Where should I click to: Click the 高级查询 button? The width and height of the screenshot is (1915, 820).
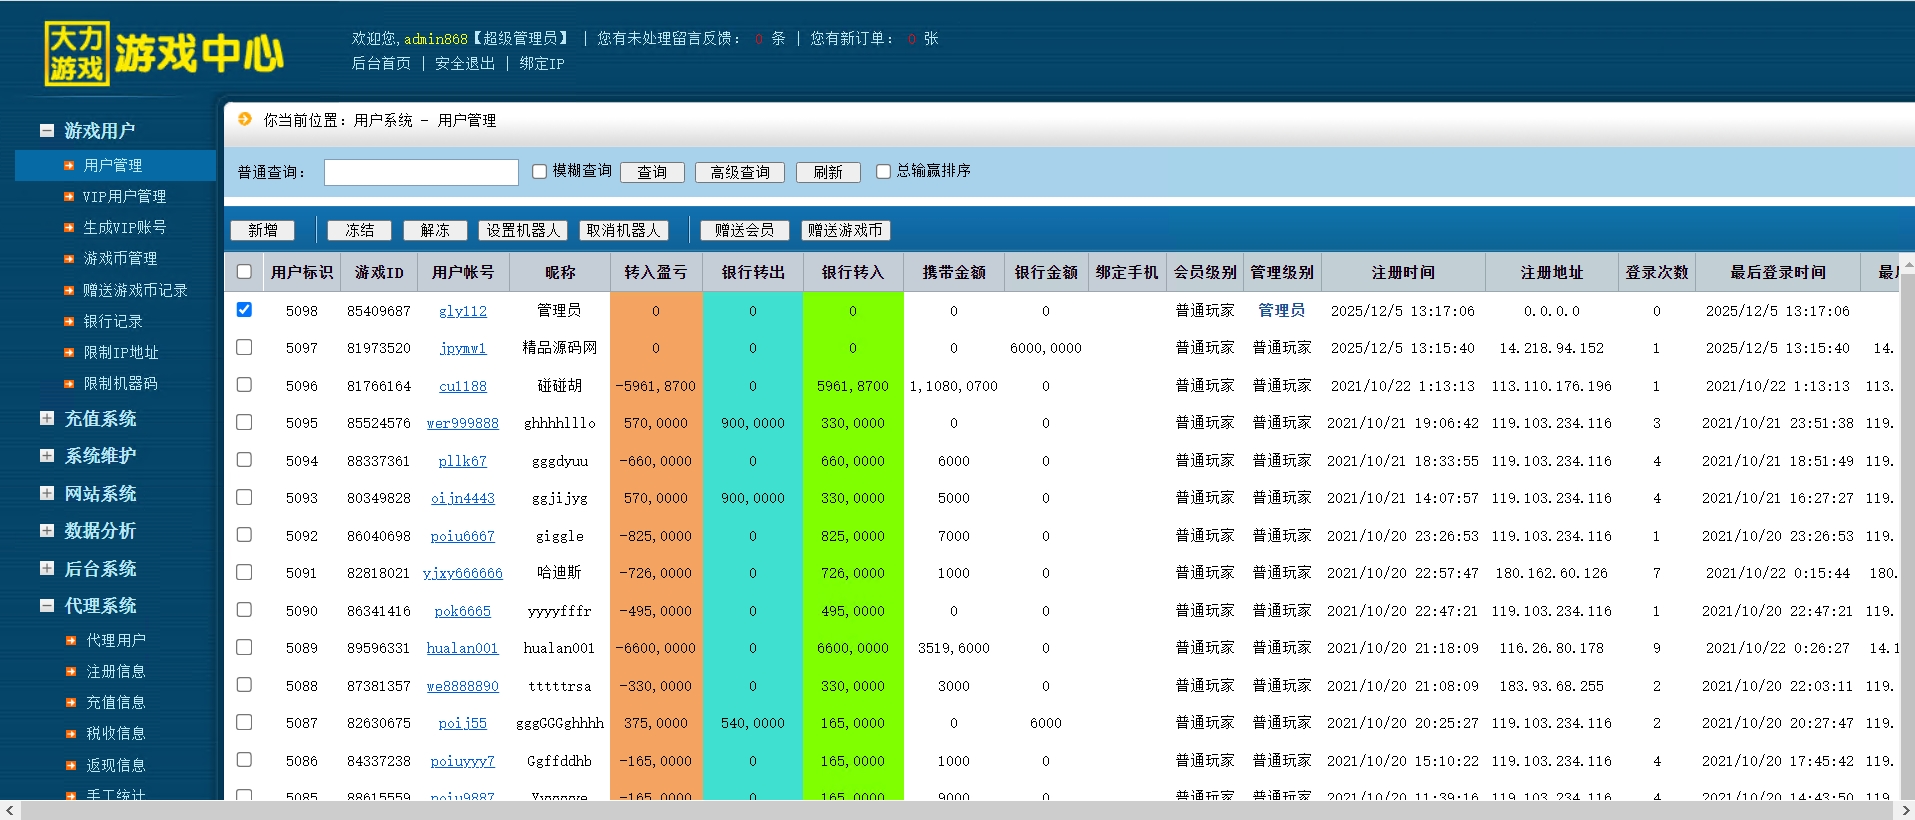739,172
